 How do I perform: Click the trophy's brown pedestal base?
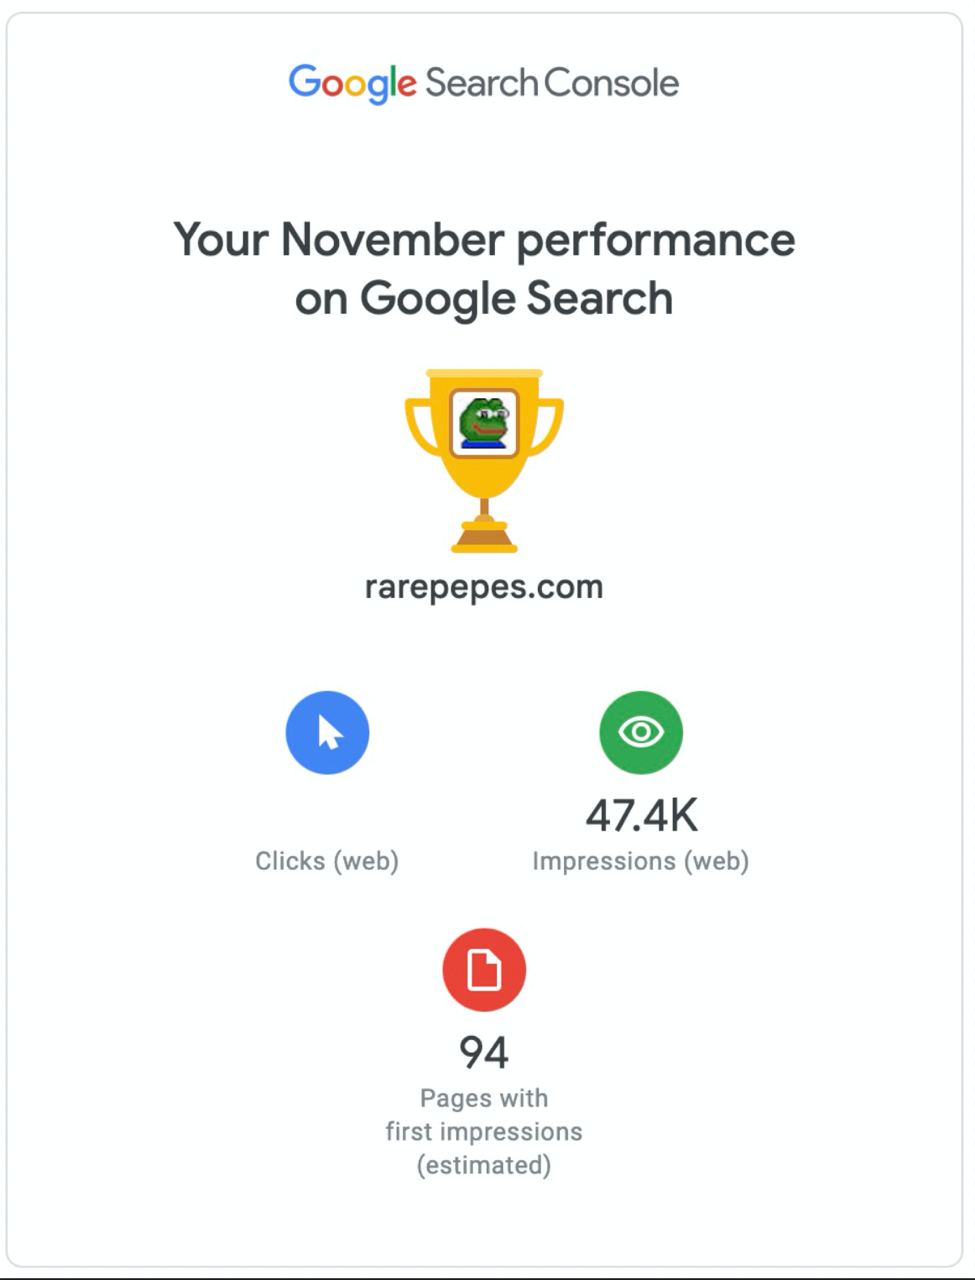click(484, 537)
